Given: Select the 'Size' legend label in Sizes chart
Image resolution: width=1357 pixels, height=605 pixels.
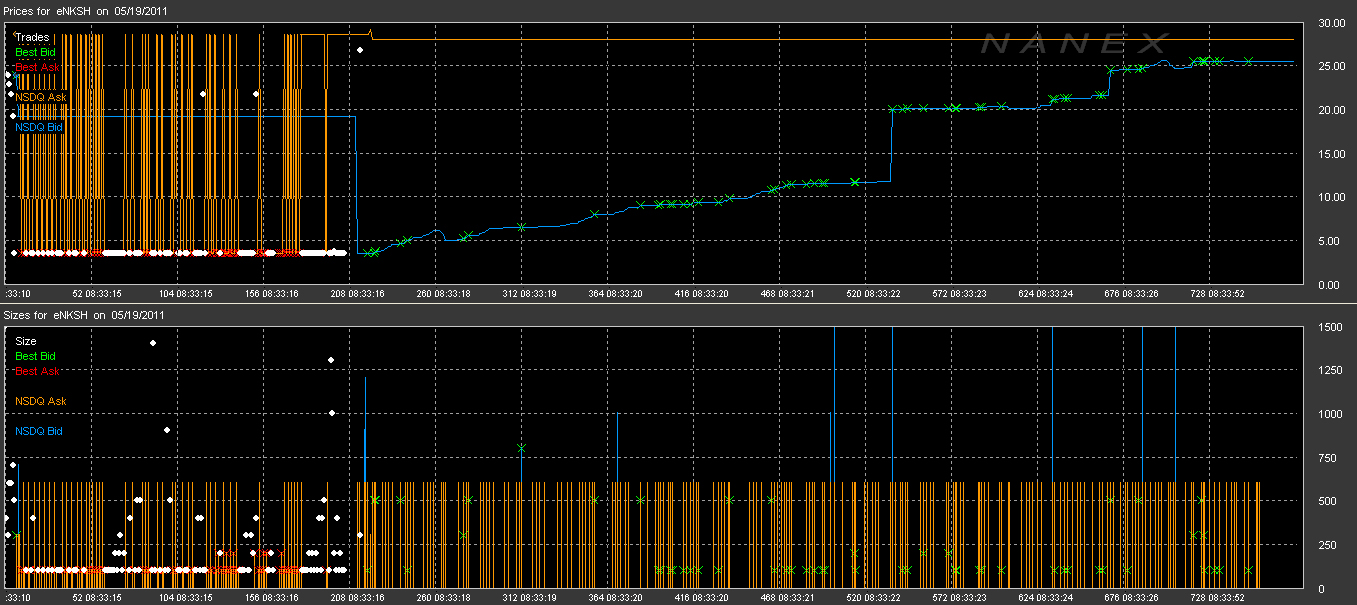Looking at the screenshot, I should tap(25, 341).
